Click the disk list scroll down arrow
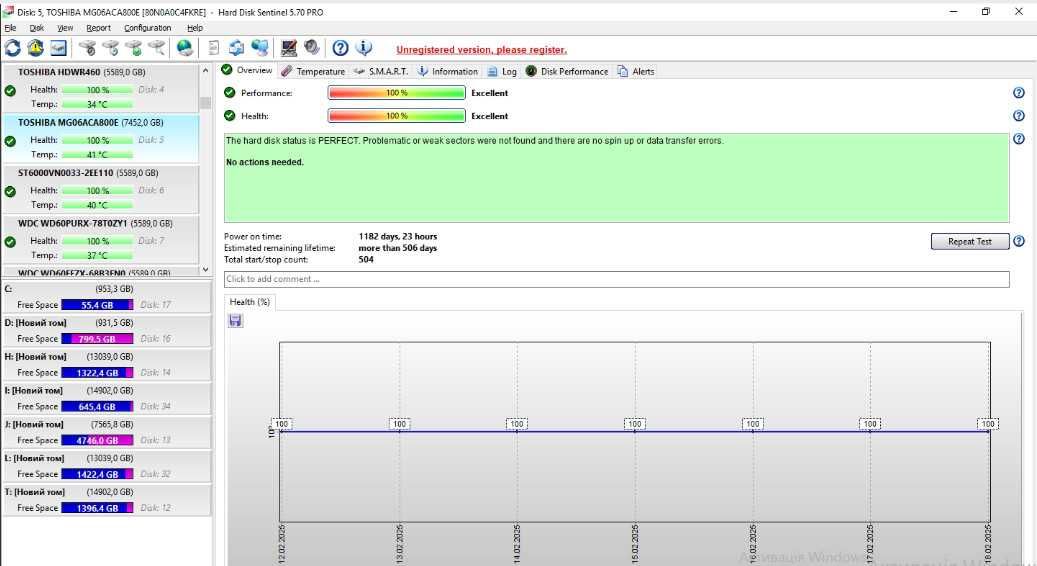 coord(205,270)
